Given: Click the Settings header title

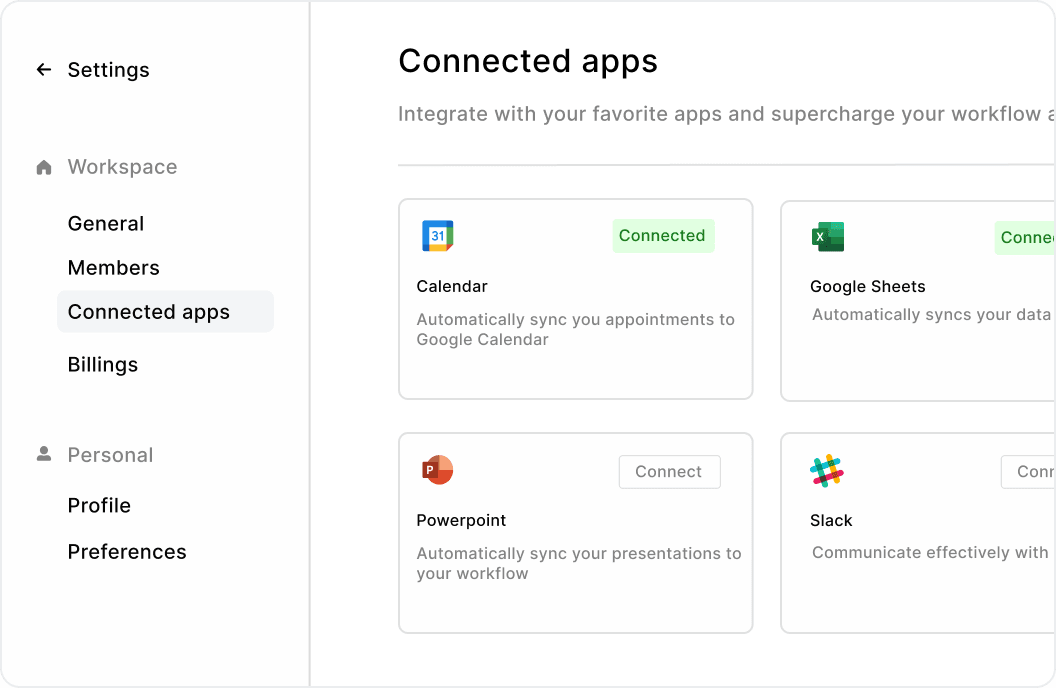Looking at the screenshot, I should (x=108, y=70).
